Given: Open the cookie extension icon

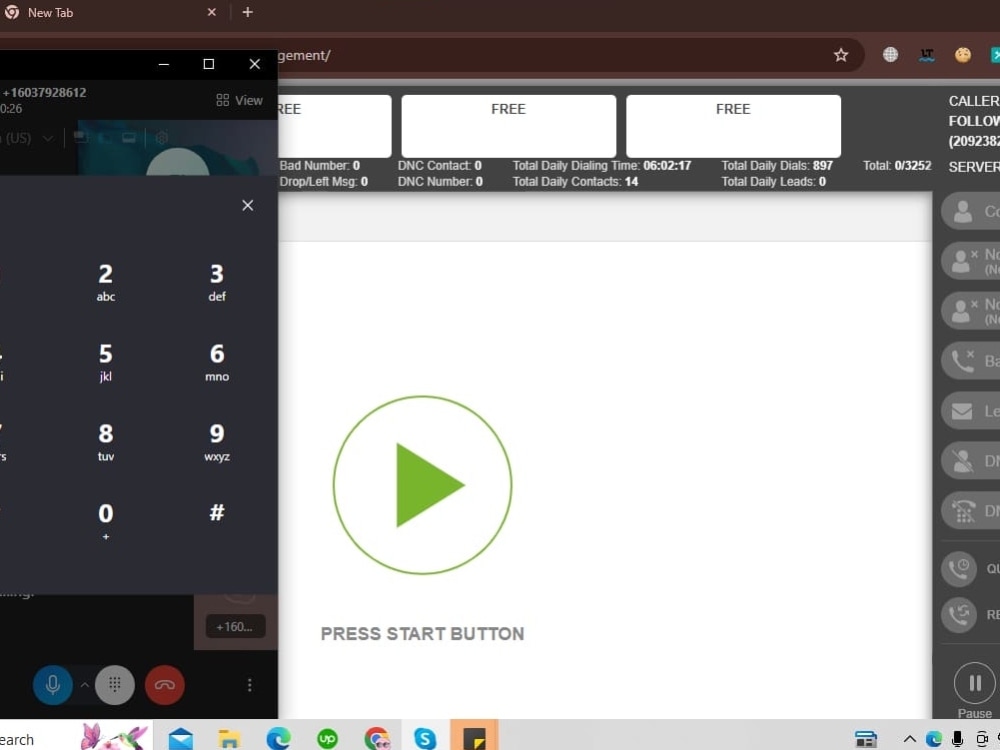Looking at the screenshot, I should pos(963,55).
